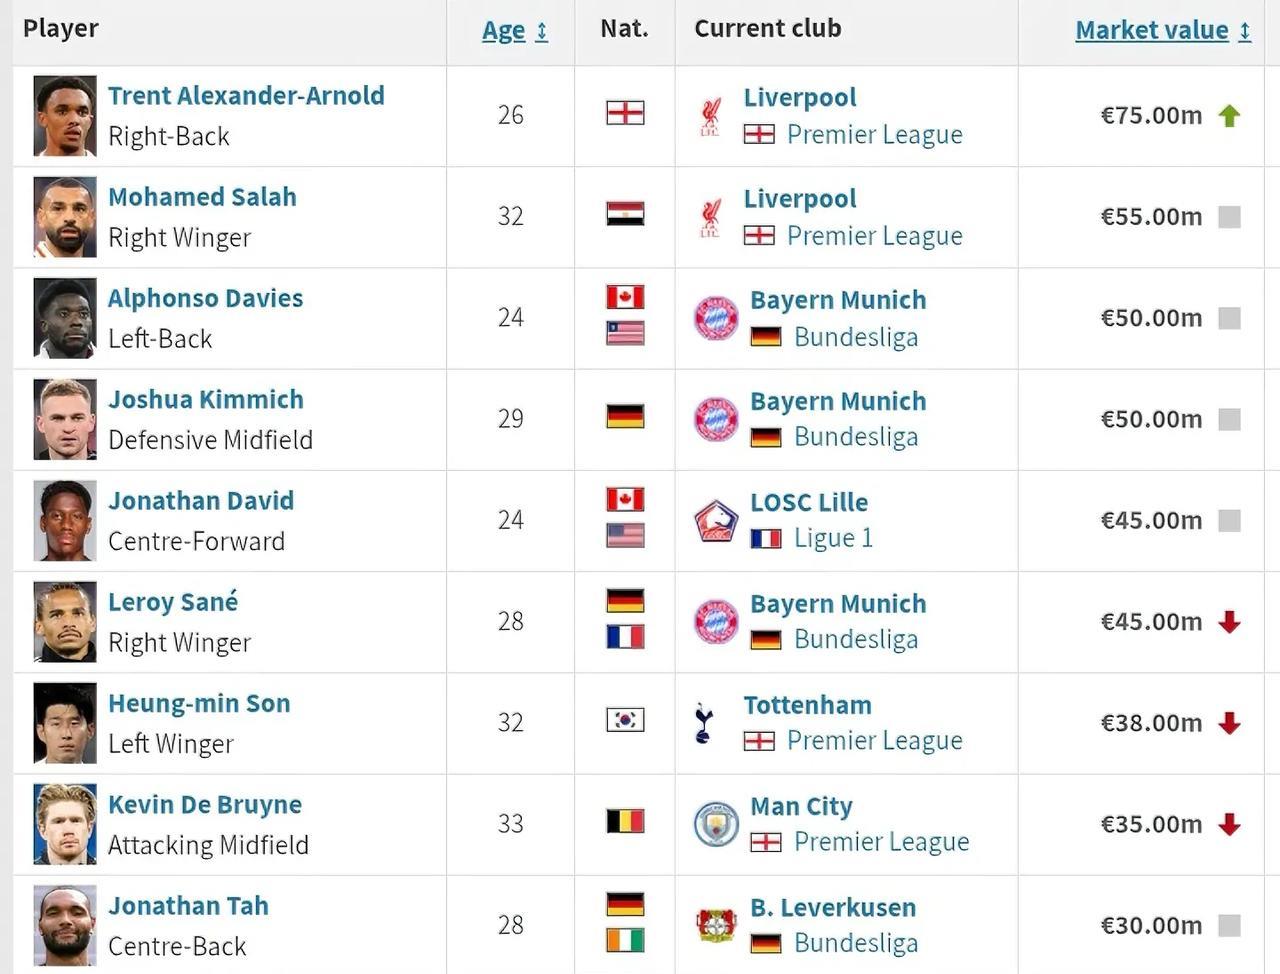Click the Bayer Leverkusen club crest
The width and height of the screenshot is (1280, 974).
[716, 925]
